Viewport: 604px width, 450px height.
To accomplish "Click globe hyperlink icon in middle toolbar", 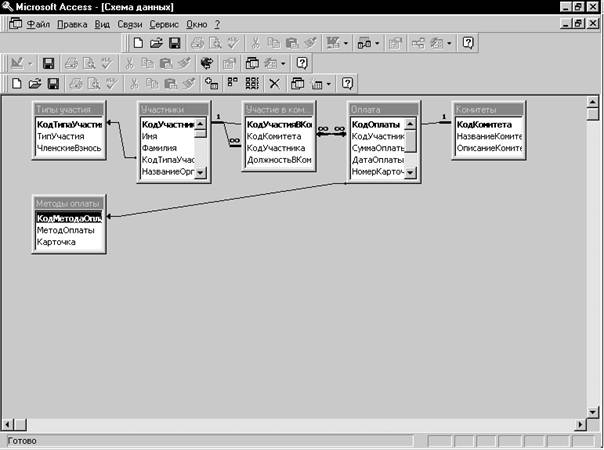I will point(207,63).
